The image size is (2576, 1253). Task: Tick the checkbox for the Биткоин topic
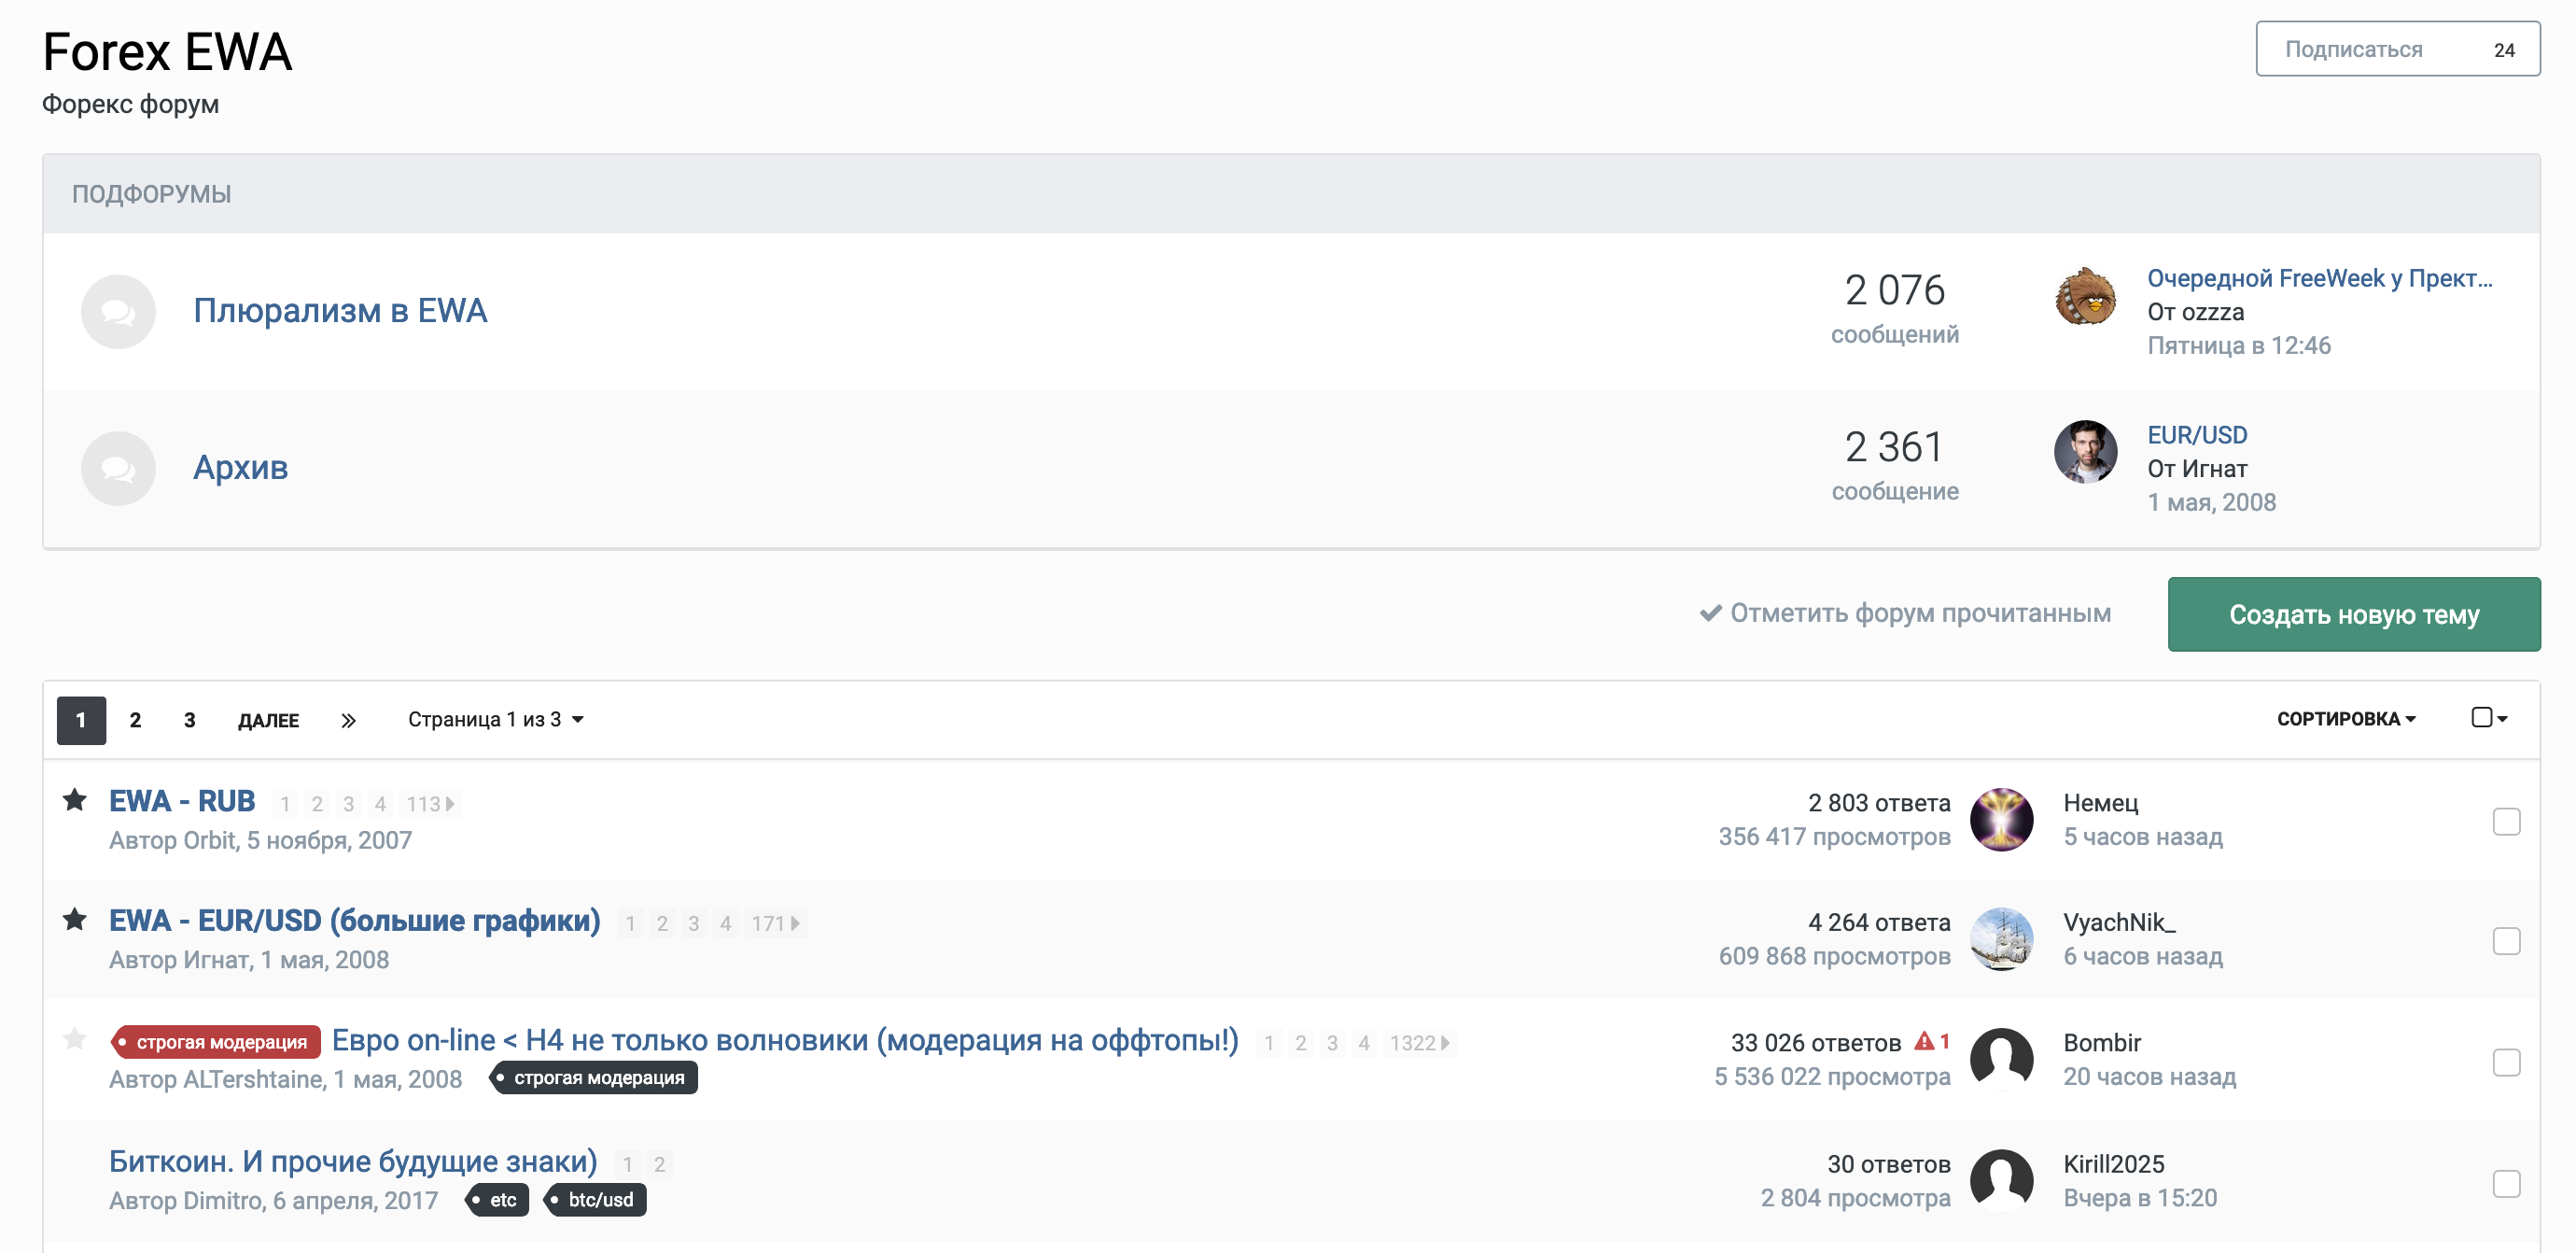(2506, 1184)
